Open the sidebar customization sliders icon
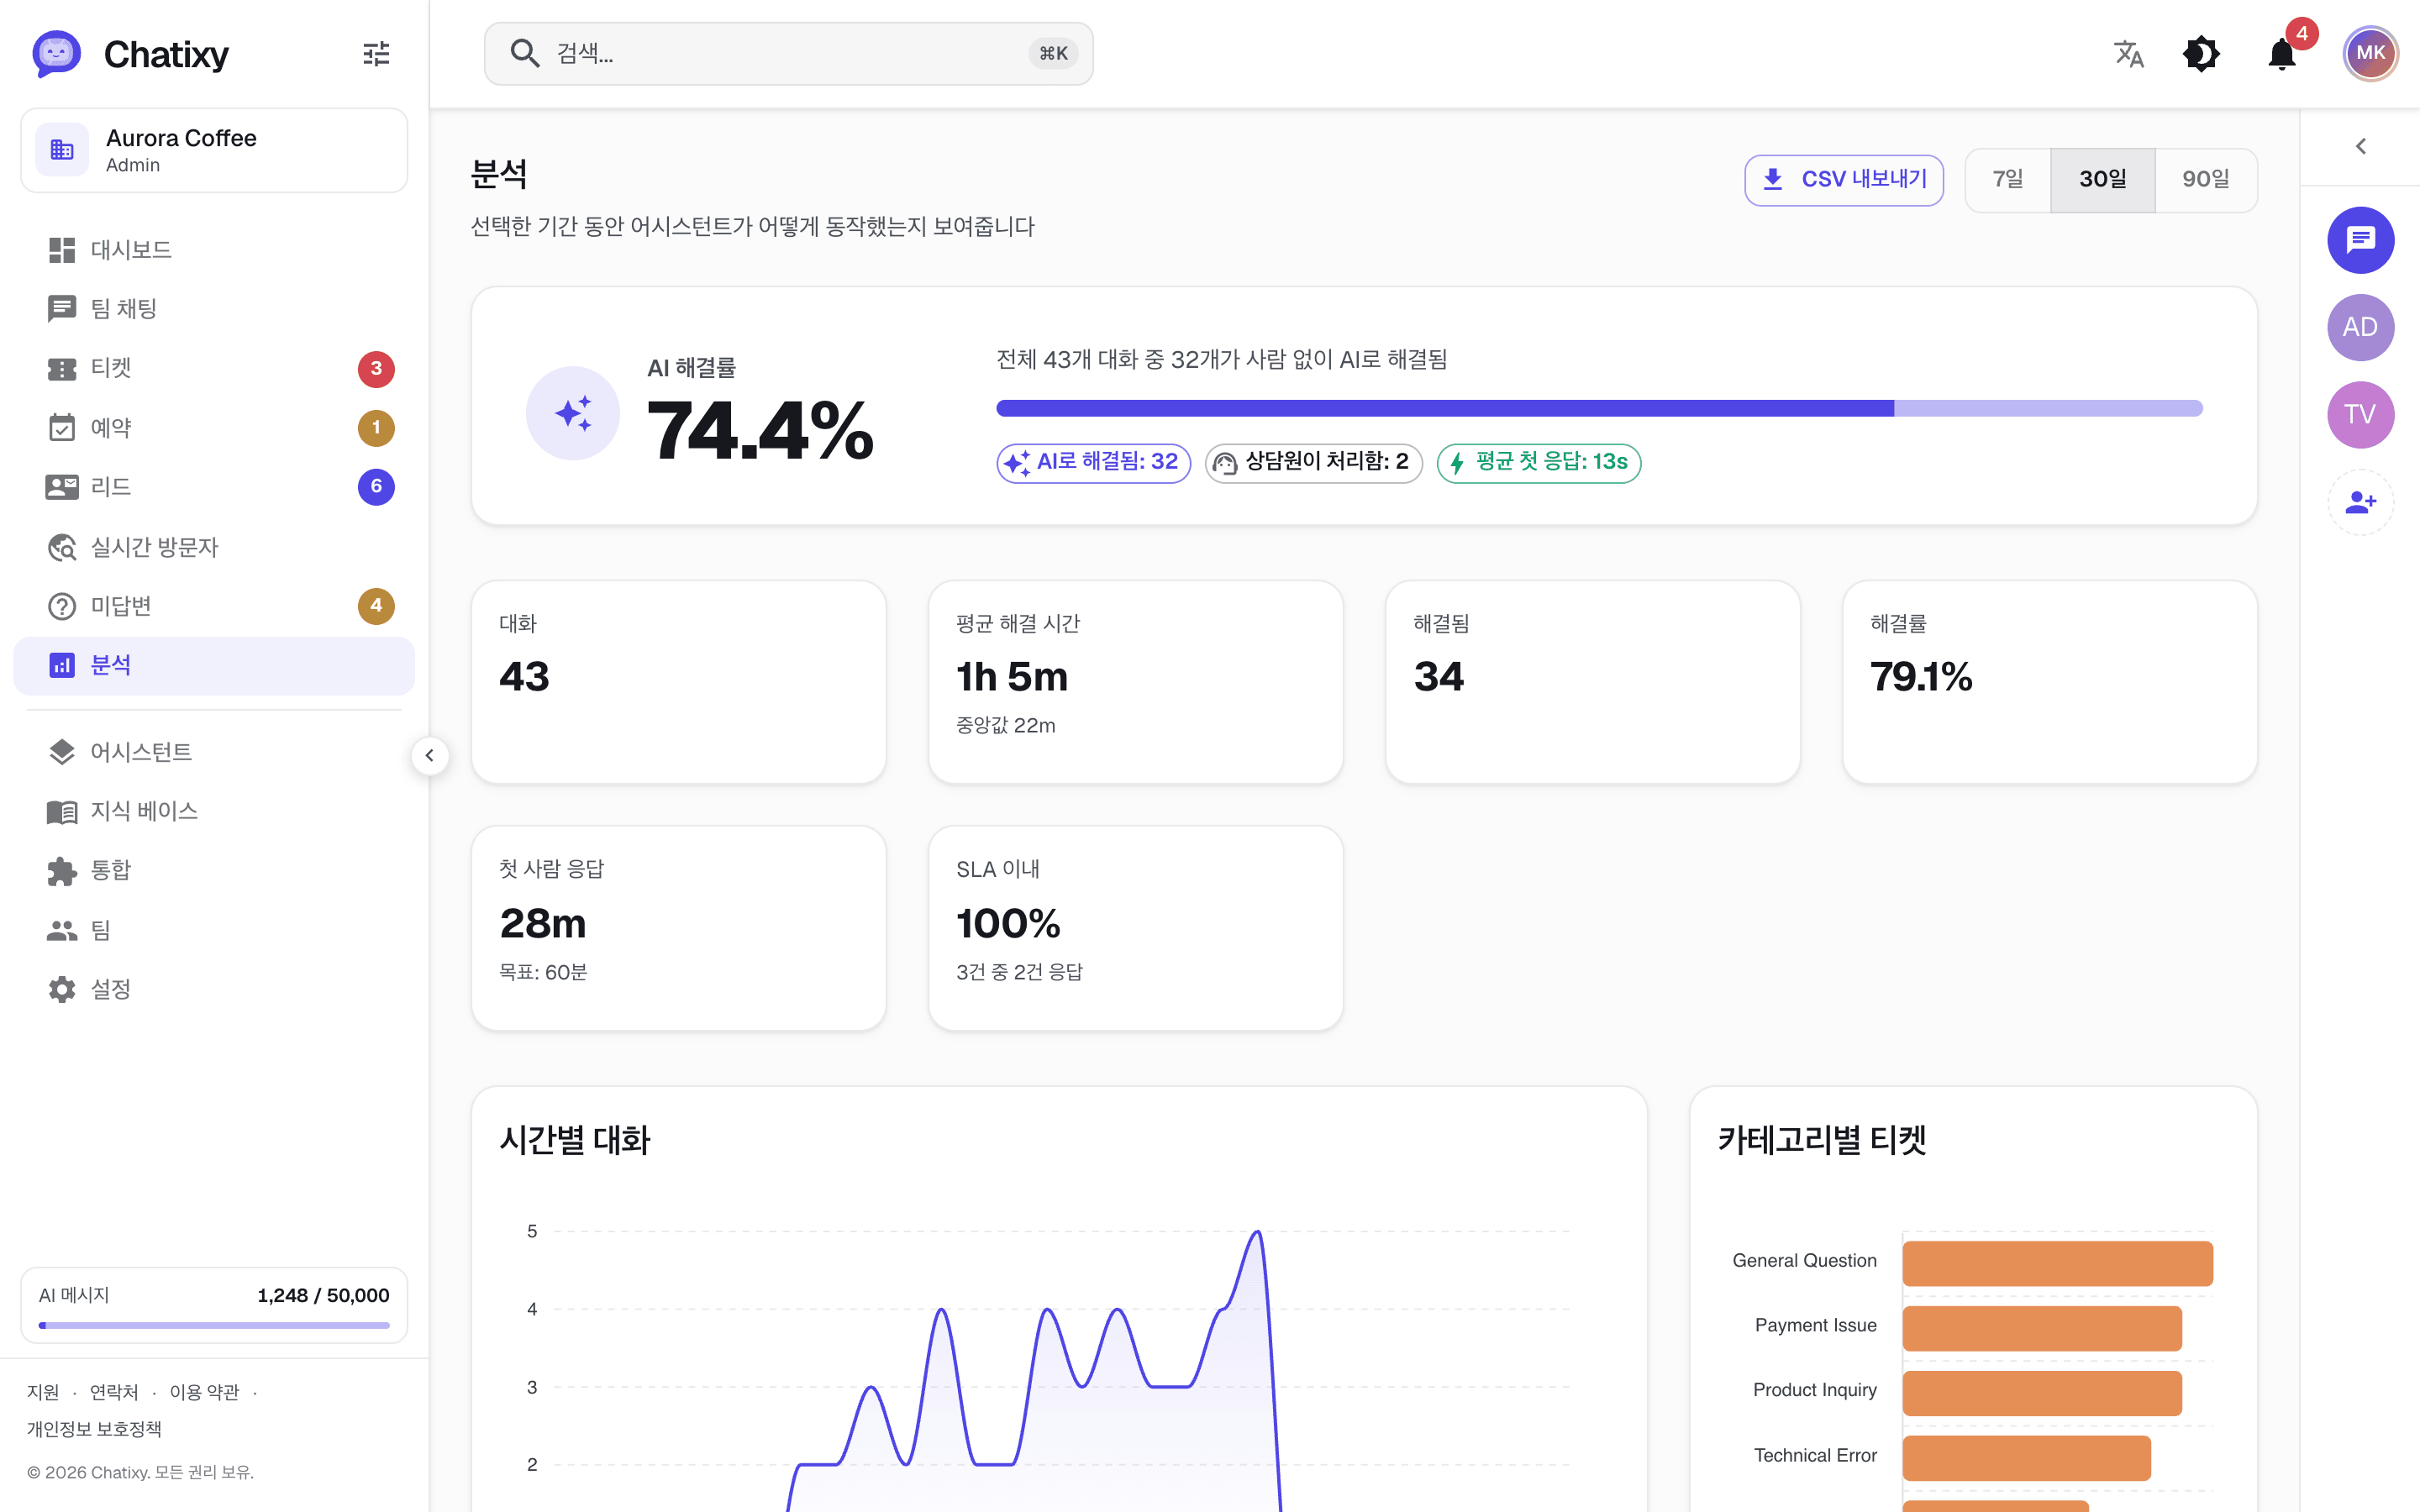The image size is (2420, 1512). [376, 53]
